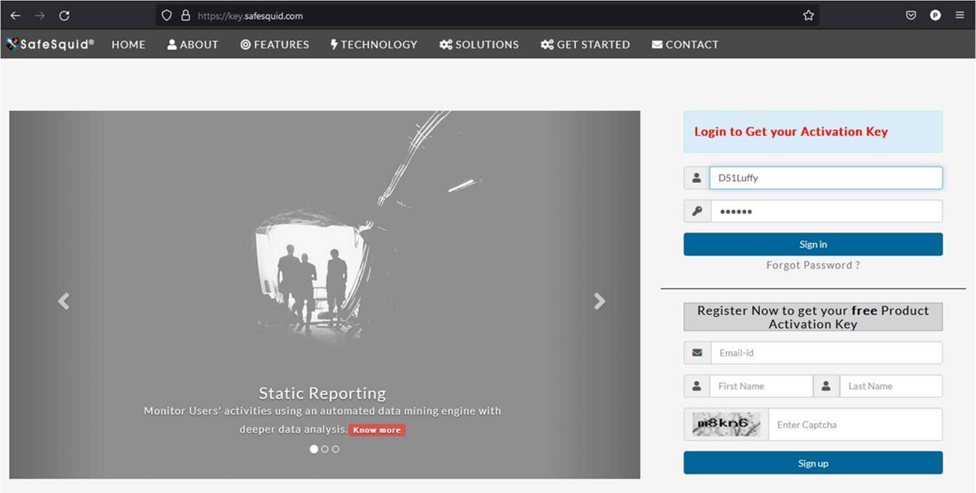Image resolution: width=976 pixels, height=493 pixels.
Task: Select the second carousel indicator dot
Action: pos(325,449)
